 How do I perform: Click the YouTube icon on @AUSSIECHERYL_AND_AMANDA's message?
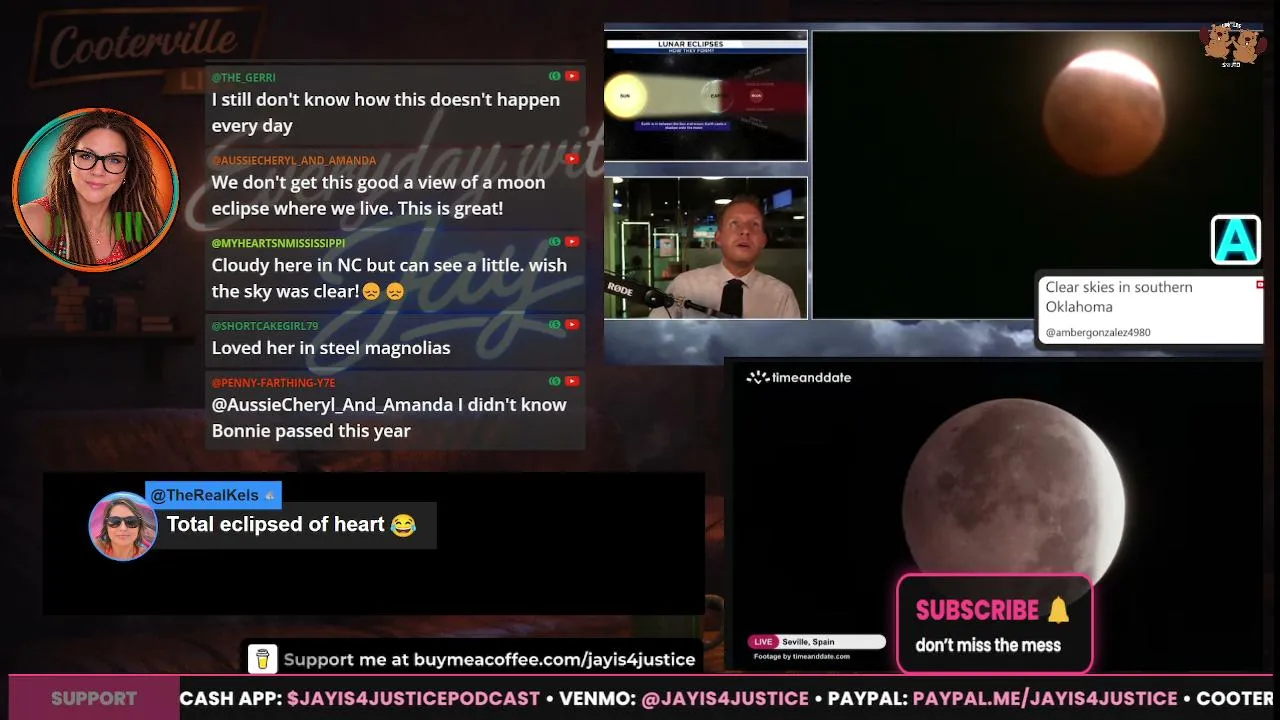(x=572, y=159)
